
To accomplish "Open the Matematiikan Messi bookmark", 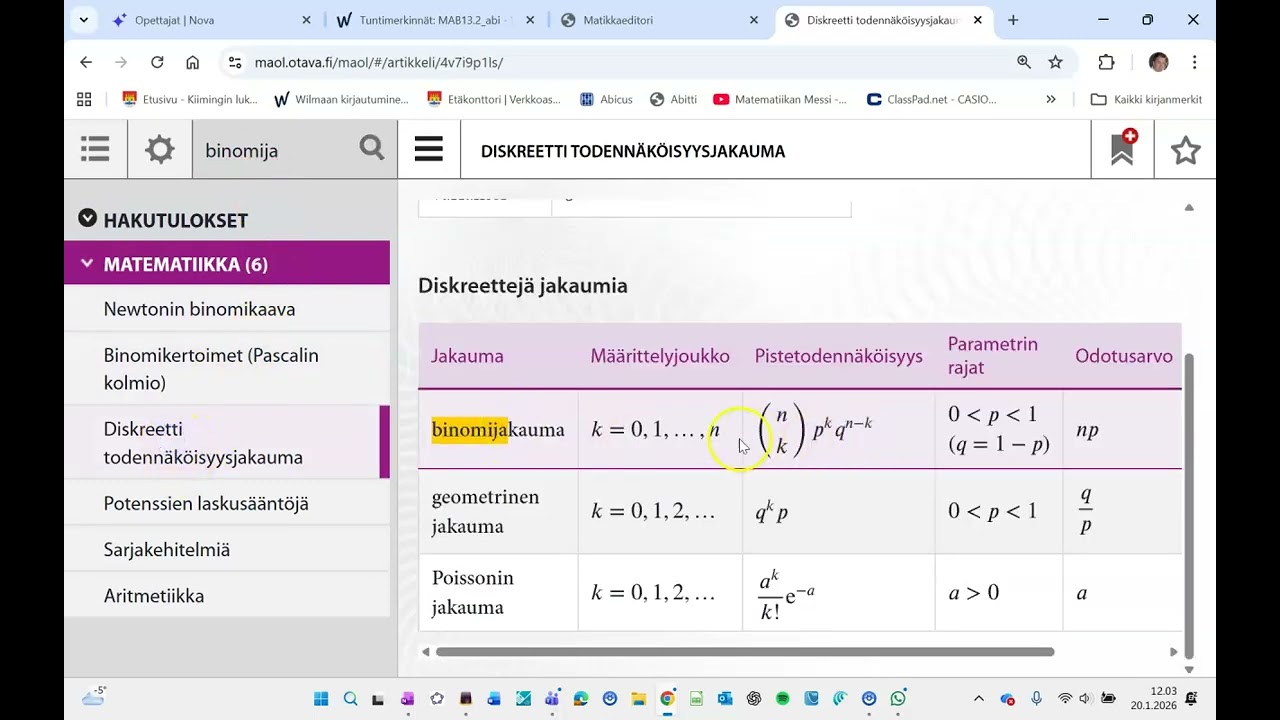I will pyautogui.click(x=780, y=99).
